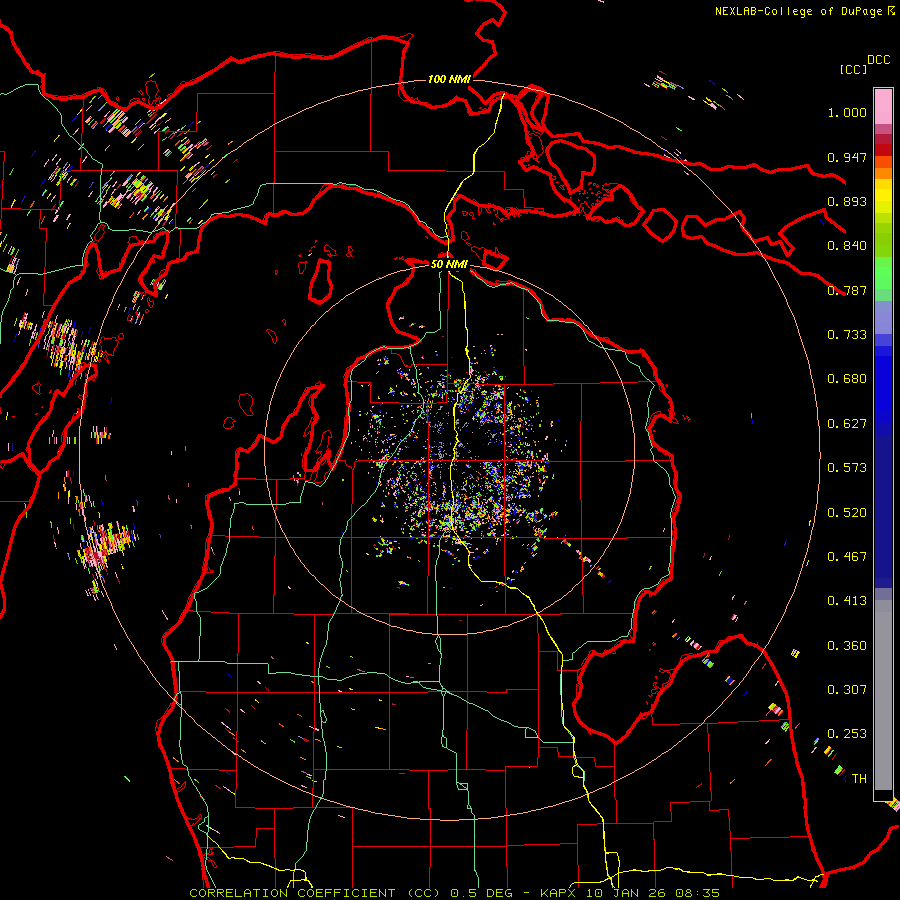
Task: Click the TH threshold label
Action: click(859, 779)
